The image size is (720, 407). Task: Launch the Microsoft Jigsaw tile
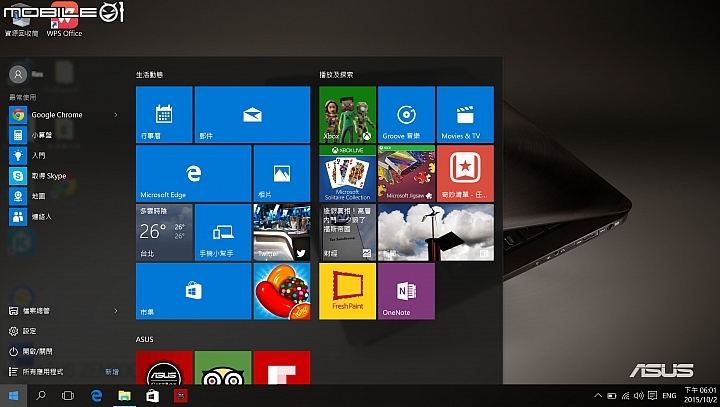(x=406, y=174)
